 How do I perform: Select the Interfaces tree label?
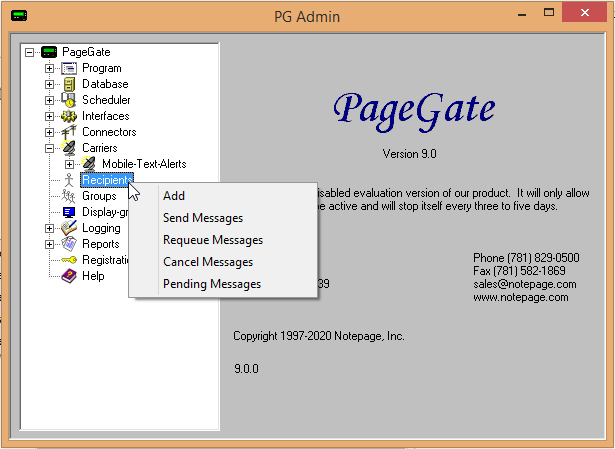point(106,116)
